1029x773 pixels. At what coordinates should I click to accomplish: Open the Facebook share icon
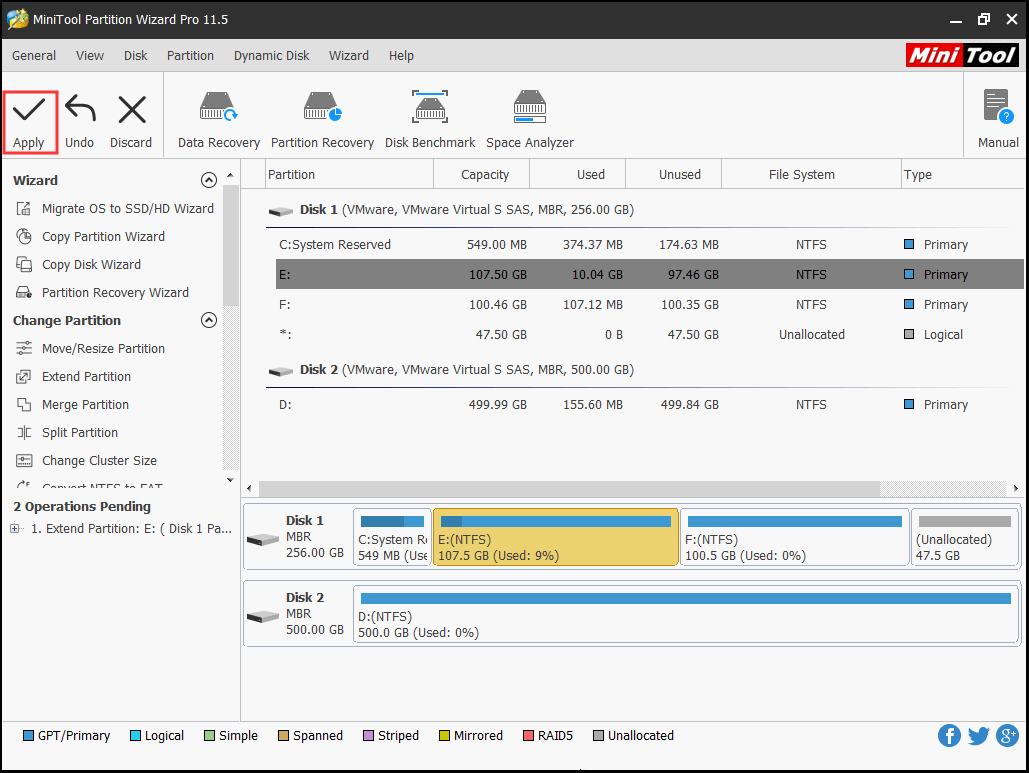[949, 736]
